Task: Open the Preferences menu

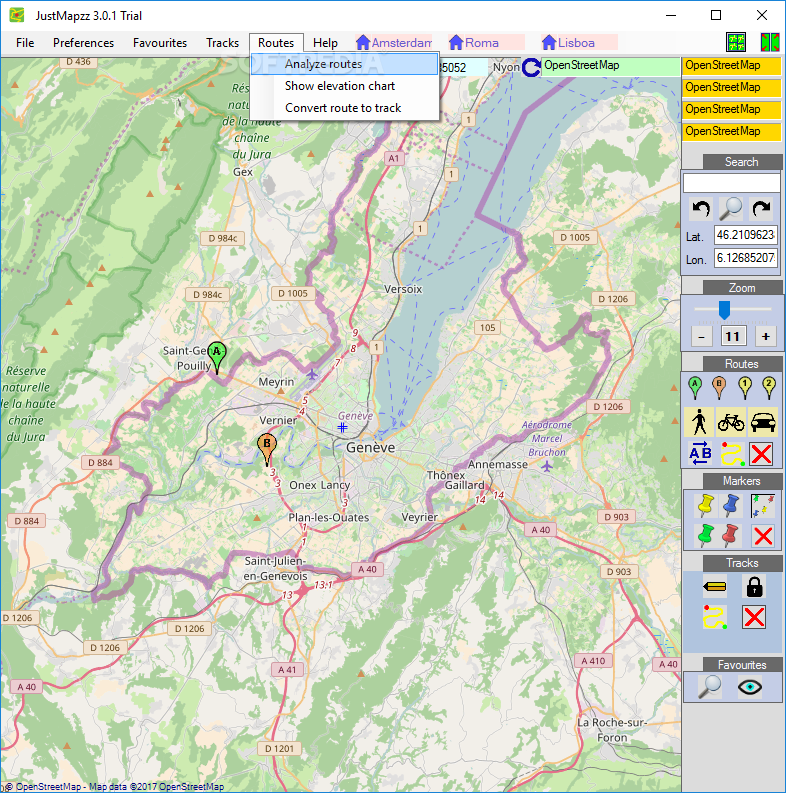Action: [x=83, y=43]
